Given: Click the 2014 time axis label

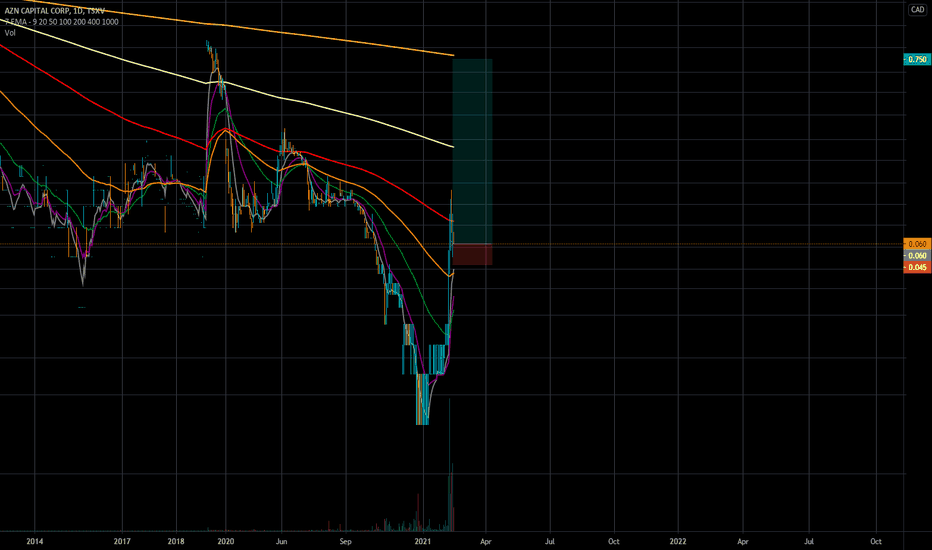Looking at the screenshot, I should 34,541.
